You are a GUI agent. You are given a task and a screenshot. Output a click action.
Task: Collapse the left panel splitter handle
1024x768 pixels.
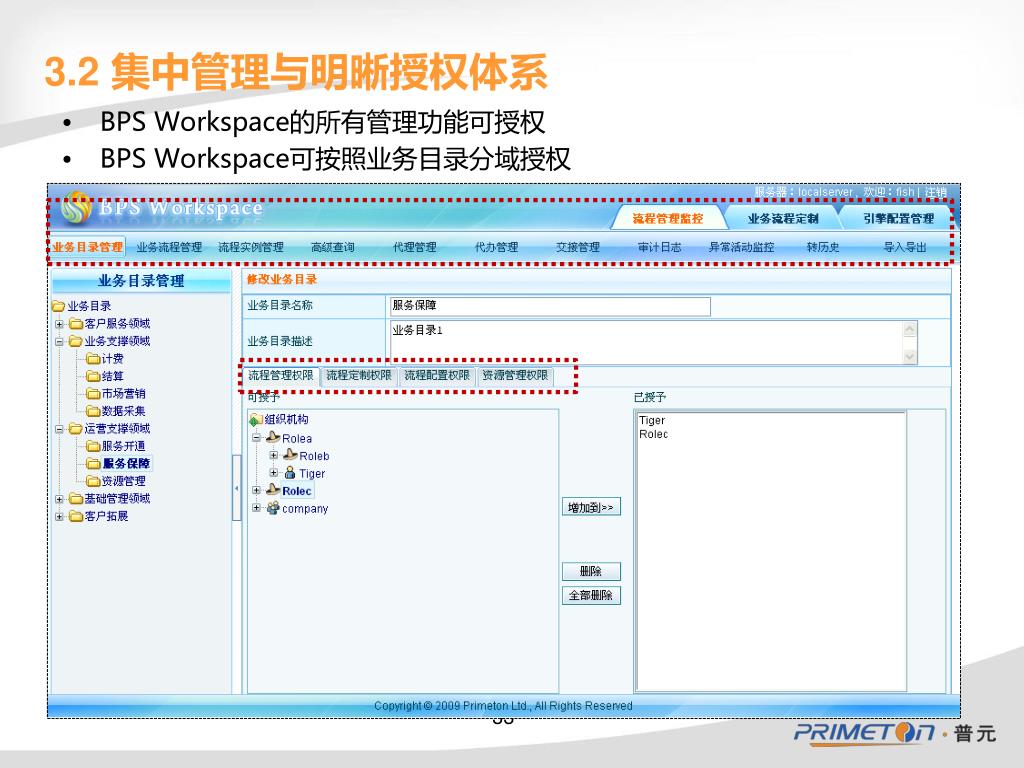[x=236, y=488]
